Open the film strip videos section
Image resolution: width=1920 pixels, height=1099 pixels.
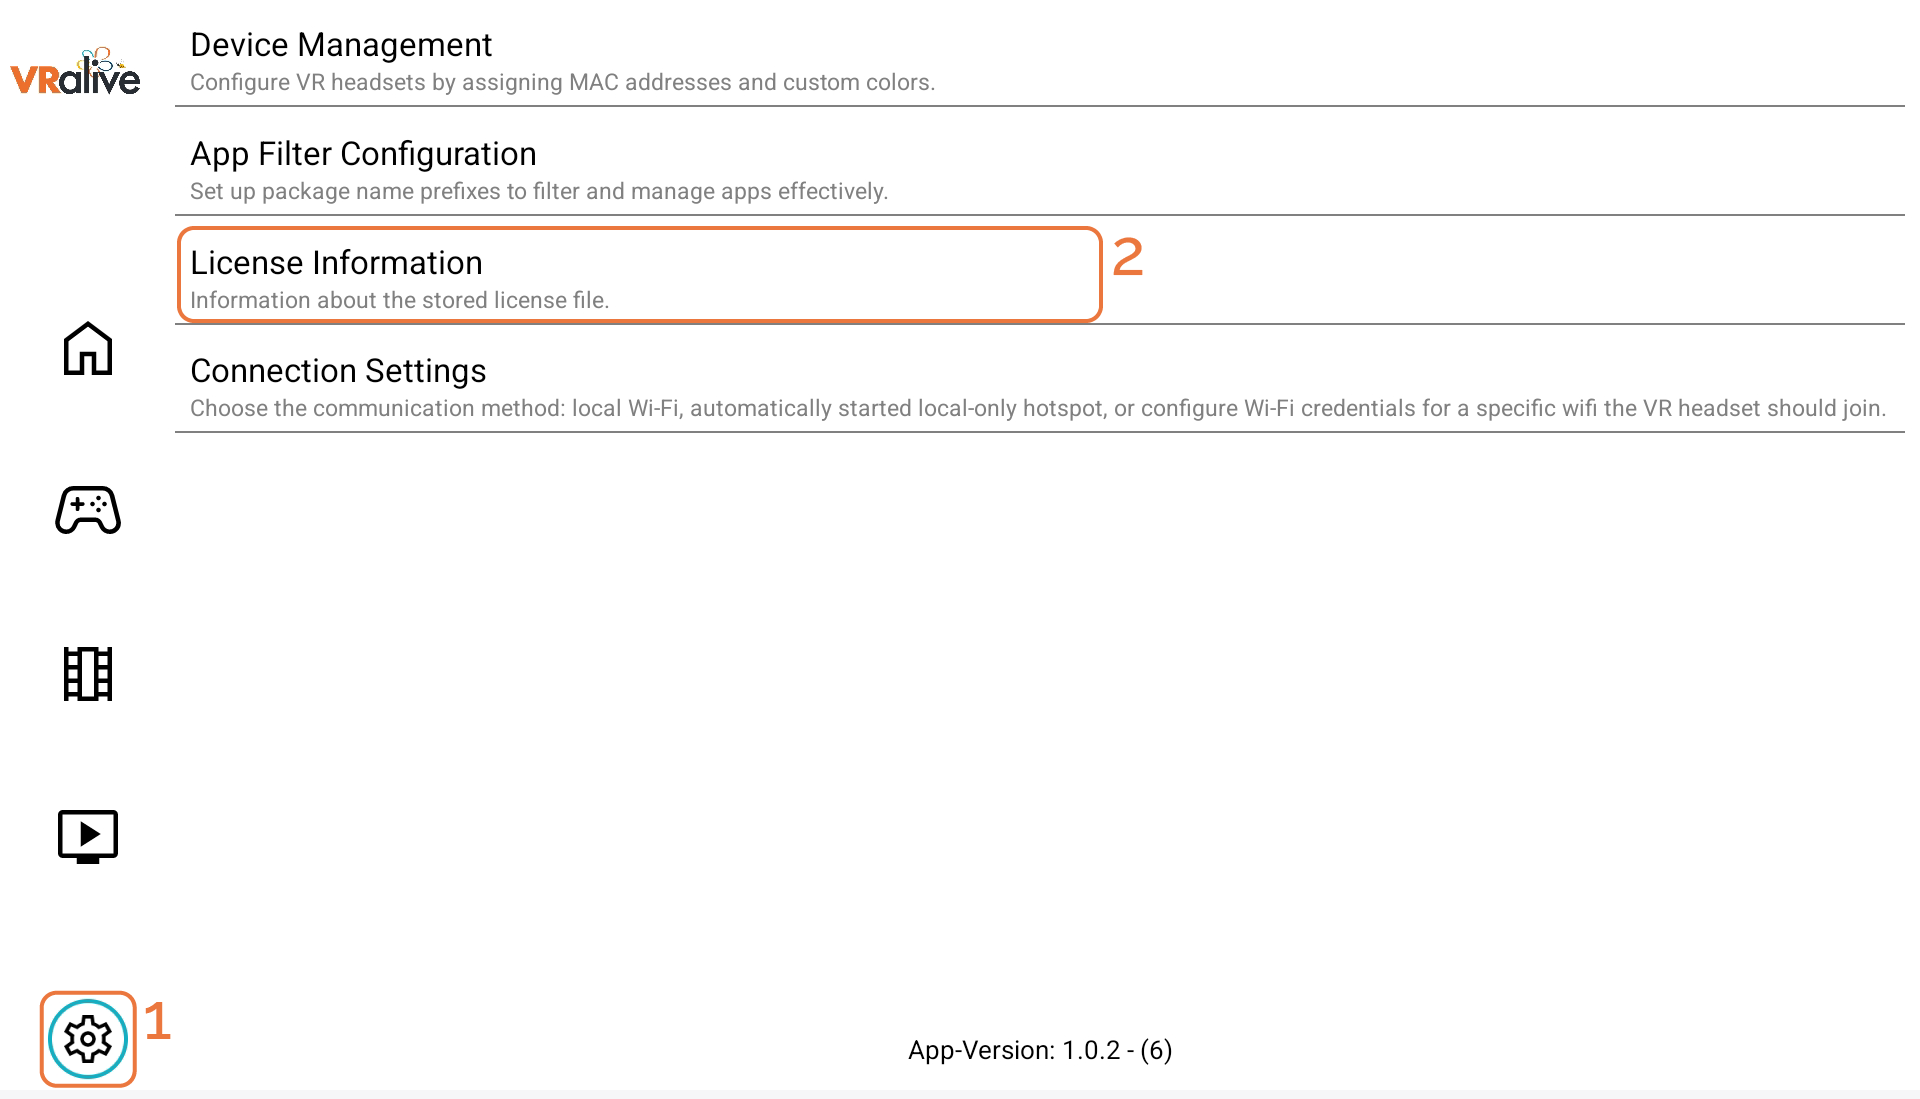coord(88,673)
